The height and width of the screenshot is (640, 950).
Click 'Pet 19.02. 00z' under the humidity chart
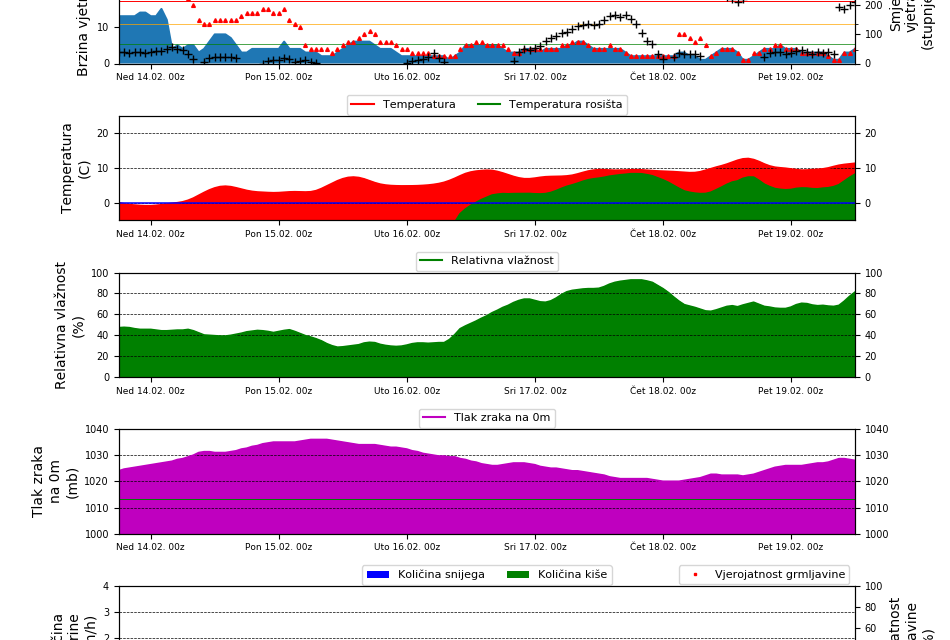(791, 391)
